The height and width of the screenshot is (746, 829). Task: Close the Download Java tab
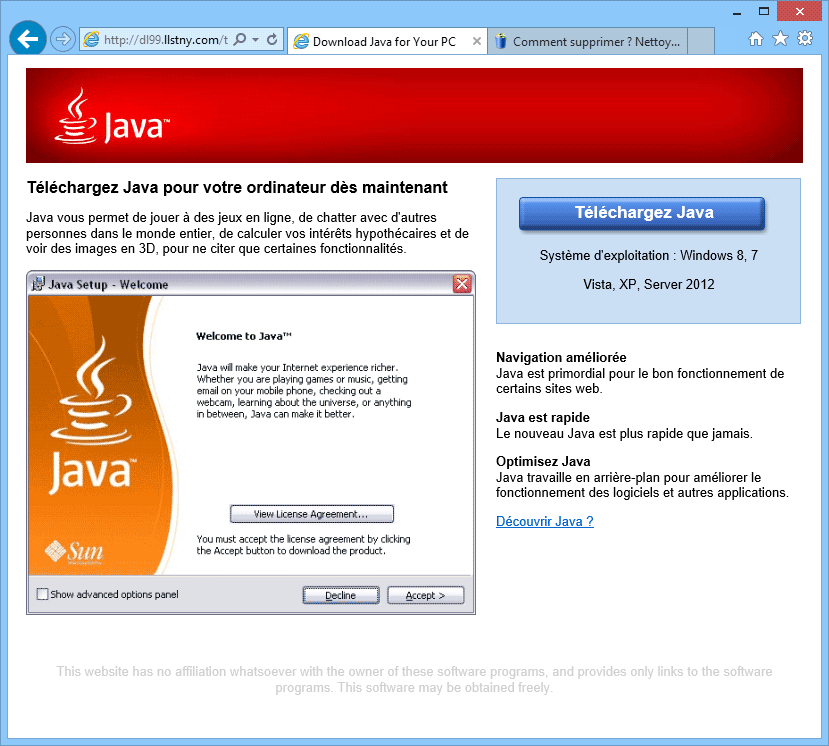click(x=476, y=42)
